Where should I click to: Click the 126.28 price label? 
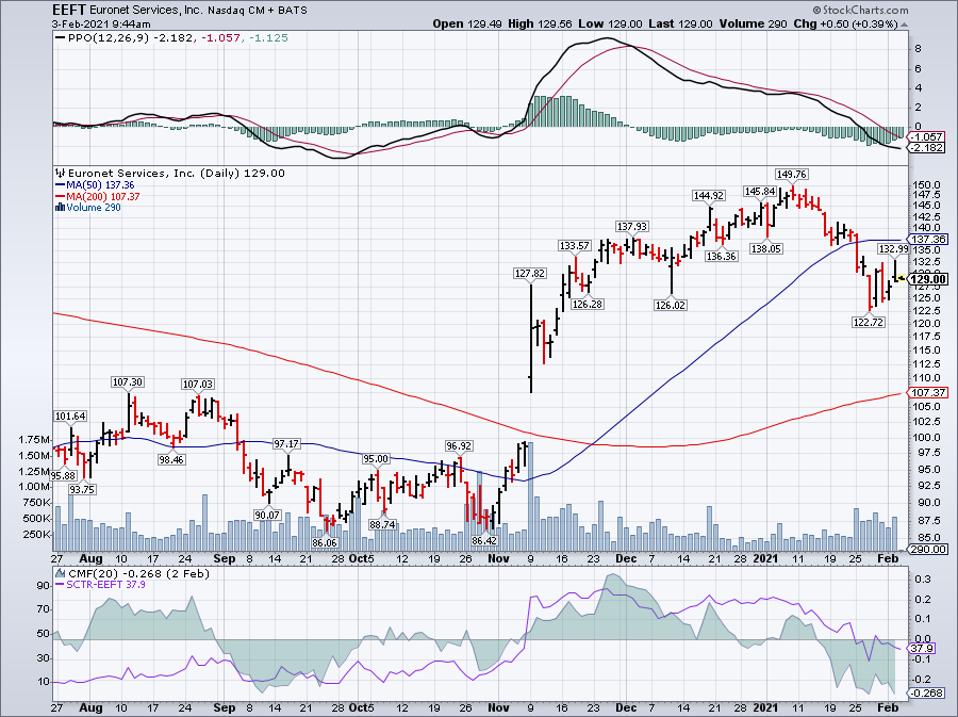click(x=587, y=304)
